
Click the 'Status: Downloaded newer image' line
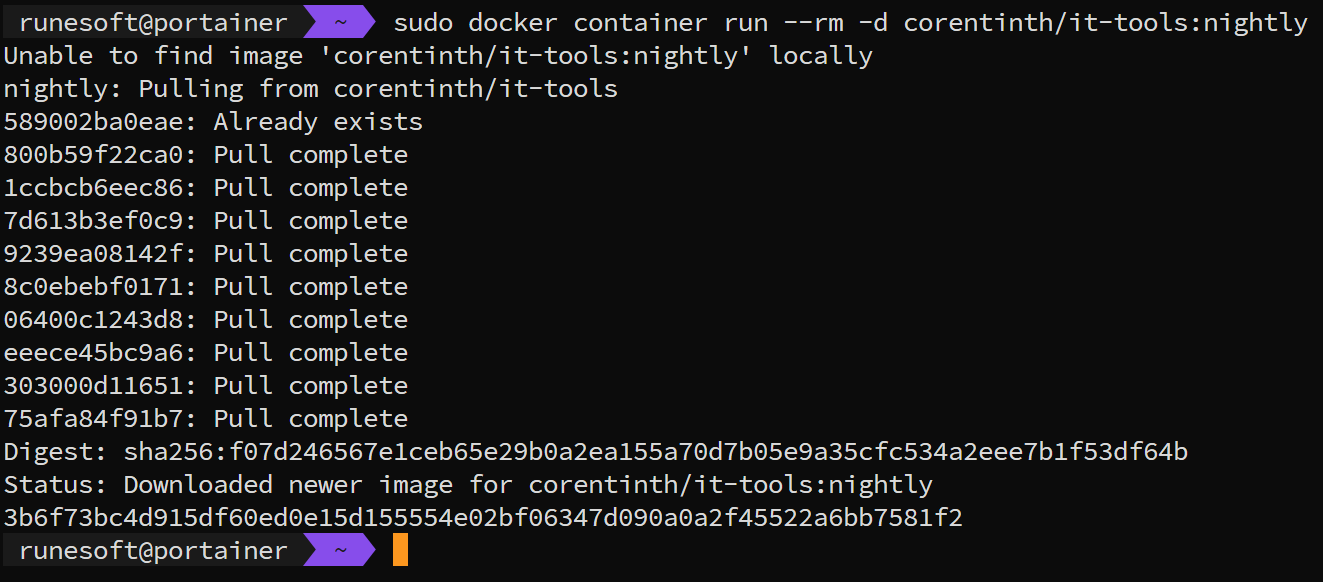click(468, 485)
